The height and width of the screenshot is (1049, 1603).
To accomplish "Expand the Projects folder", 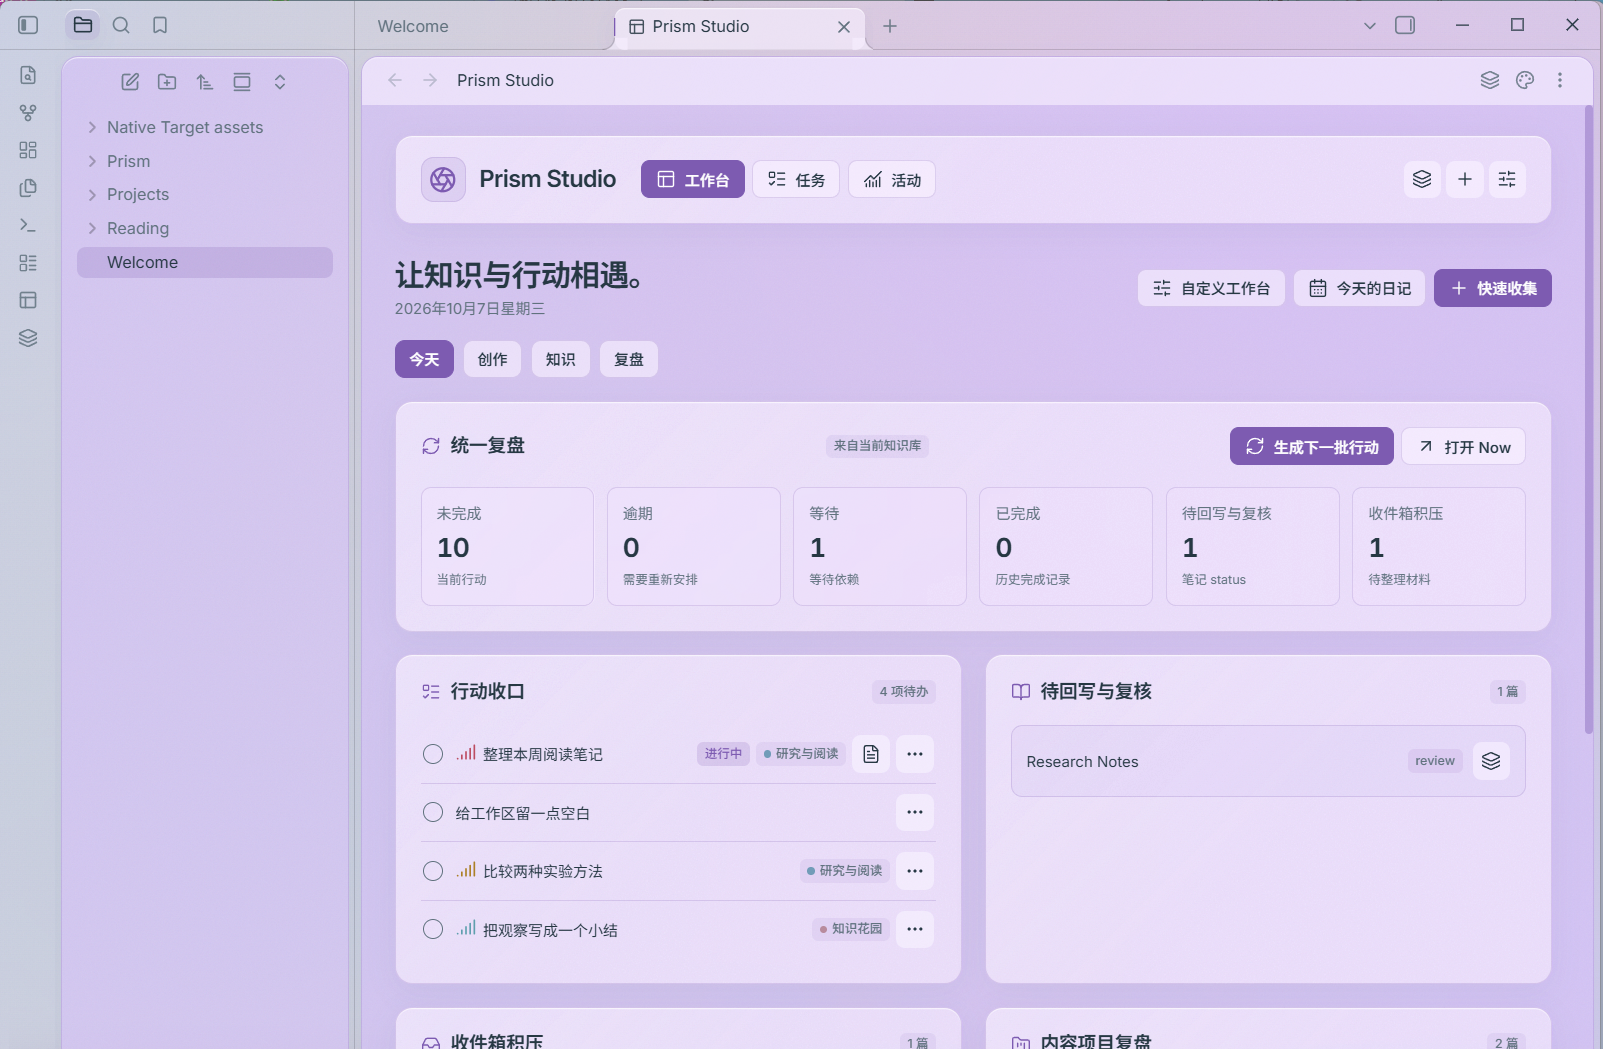I will 92,194.
